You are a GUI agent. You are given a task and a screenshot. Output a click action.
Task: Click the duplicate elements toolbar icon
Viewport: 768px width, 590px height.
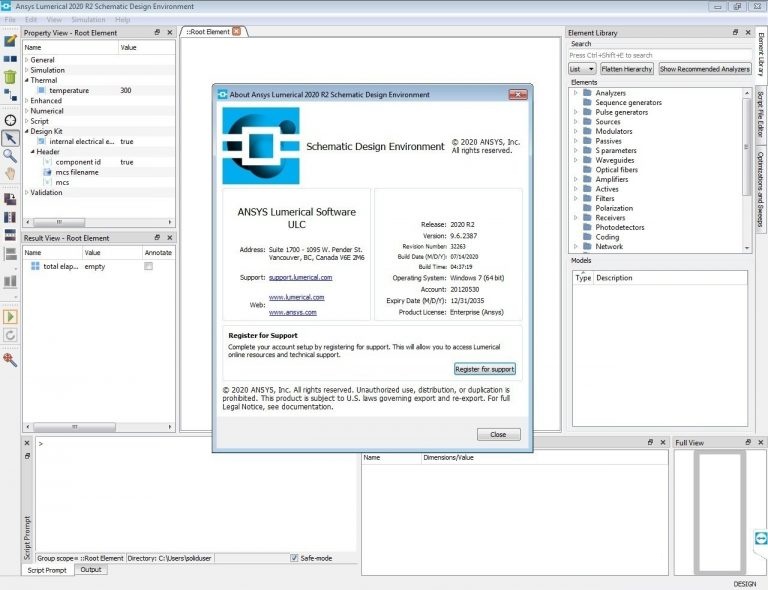tap(10, 59)
